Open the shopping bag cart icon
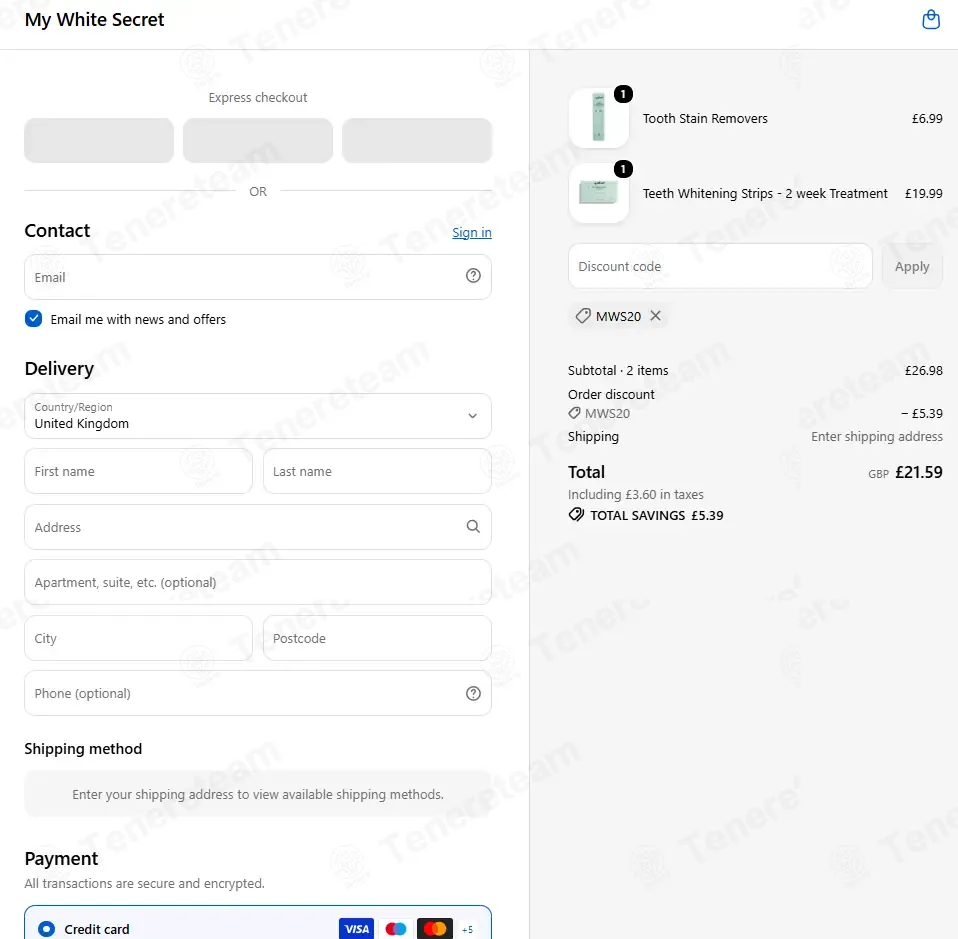The width and height of the screenshot is (958, 939). coord(931,20)
